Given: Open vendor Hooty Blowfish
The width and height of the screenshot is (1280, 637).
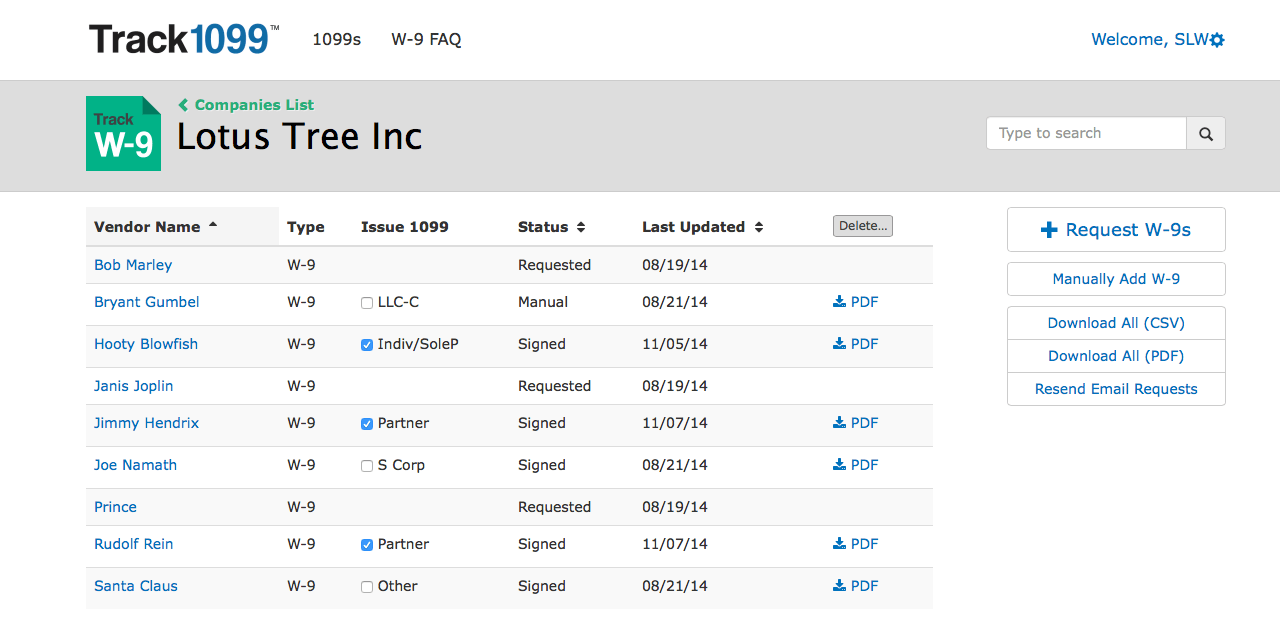Looking at the screenshot, I should [146, 344].
